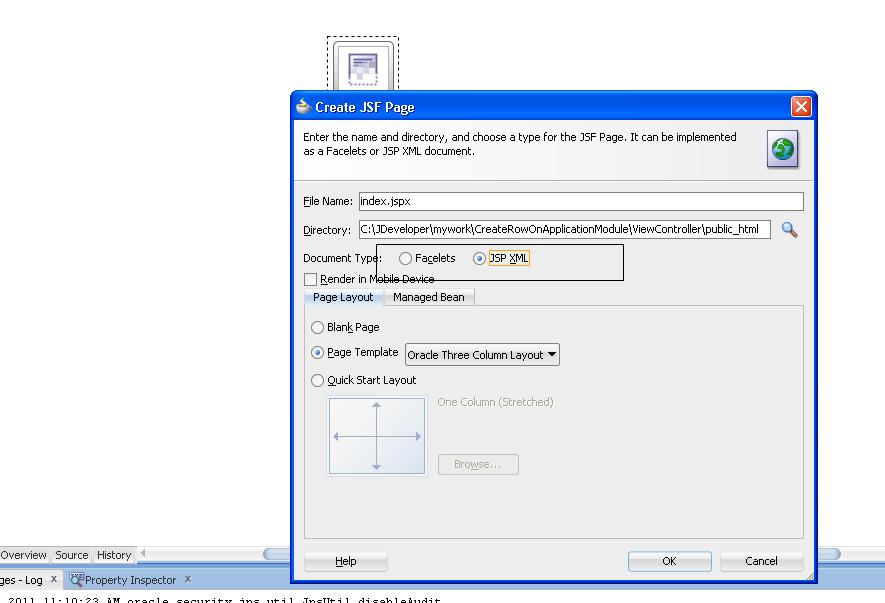This screenshot has height=603, width=885.
Task: Click the OK button to create the page
Action: [x=668, y=561]
